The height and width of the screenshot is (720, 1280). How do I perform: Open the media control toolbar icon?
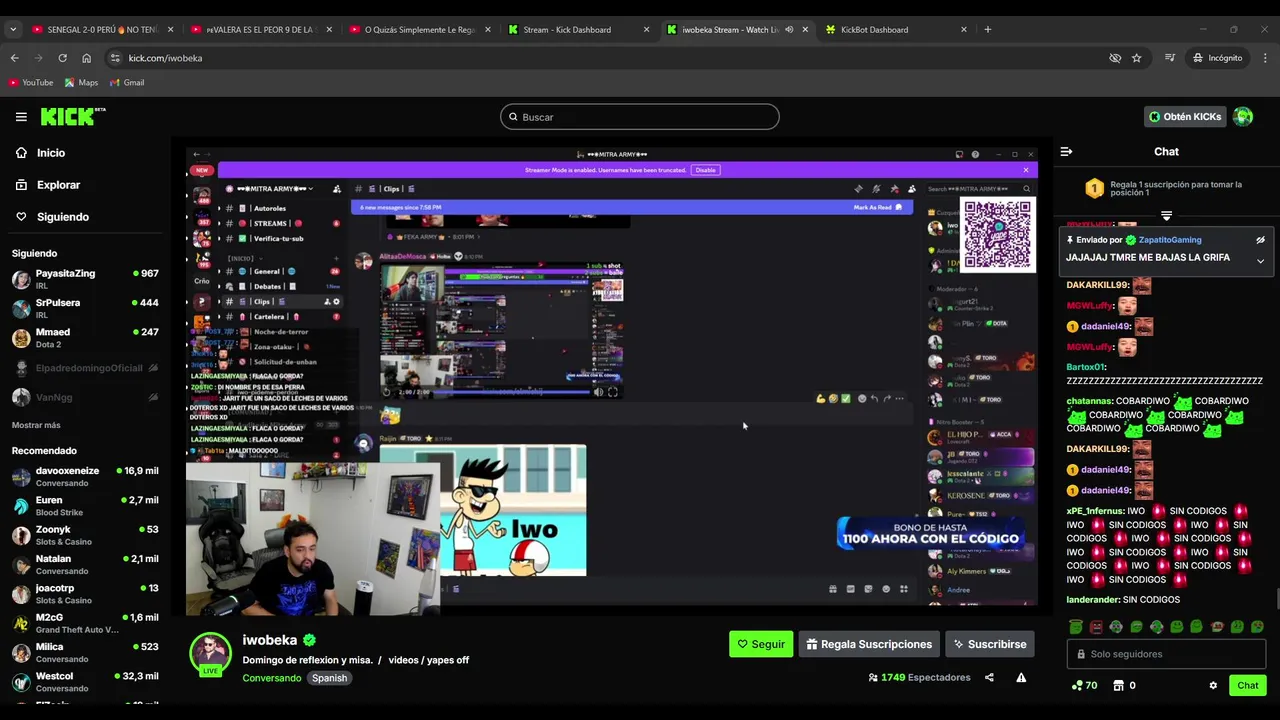pos(1169,58)
